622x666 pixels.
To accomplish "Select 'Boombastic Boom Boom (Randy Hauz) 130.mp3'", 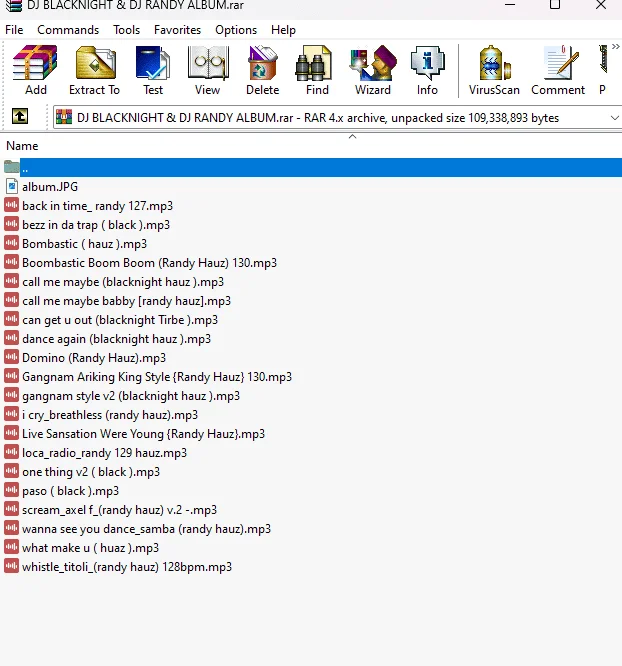I will [x=149, y=263].
